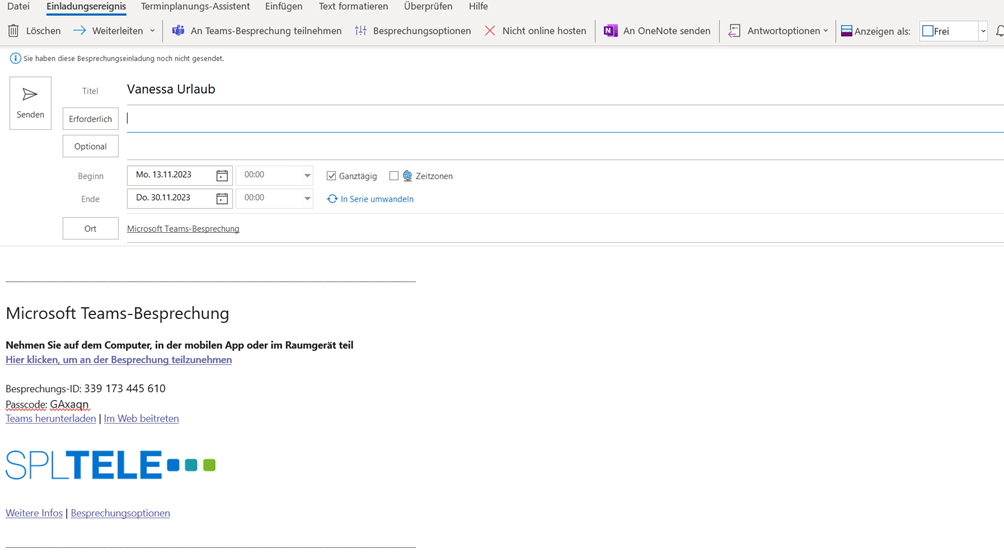The height and width of the screenshot is (559, 1004).
Task: Click the Teams icon to join meeting
Action: coord(178,31)
